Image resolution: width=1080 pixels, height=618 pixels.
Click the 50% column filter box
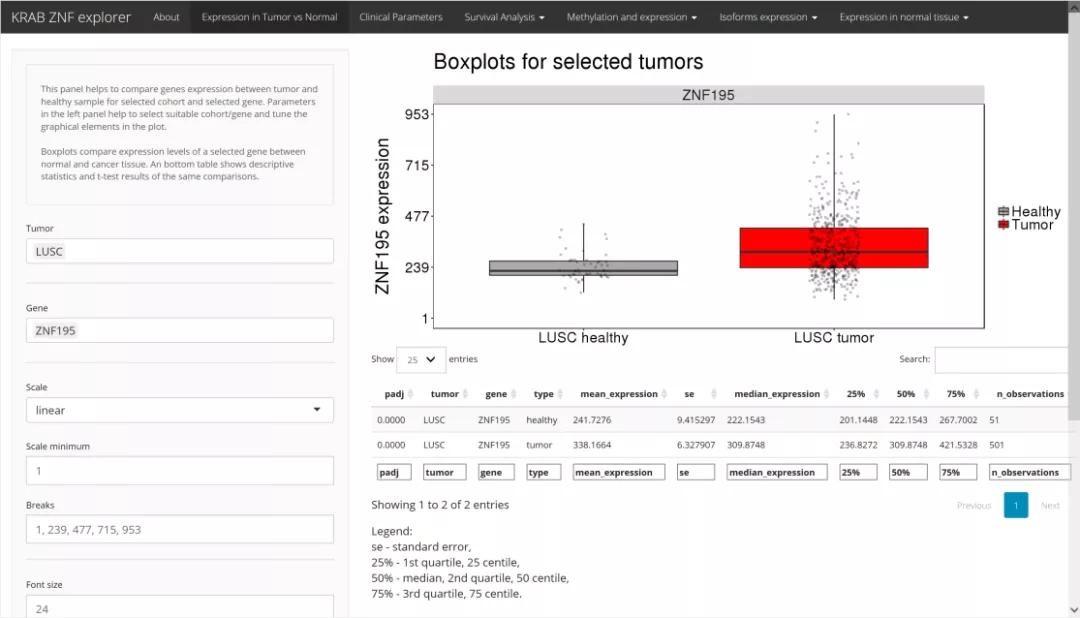point(908,473)
